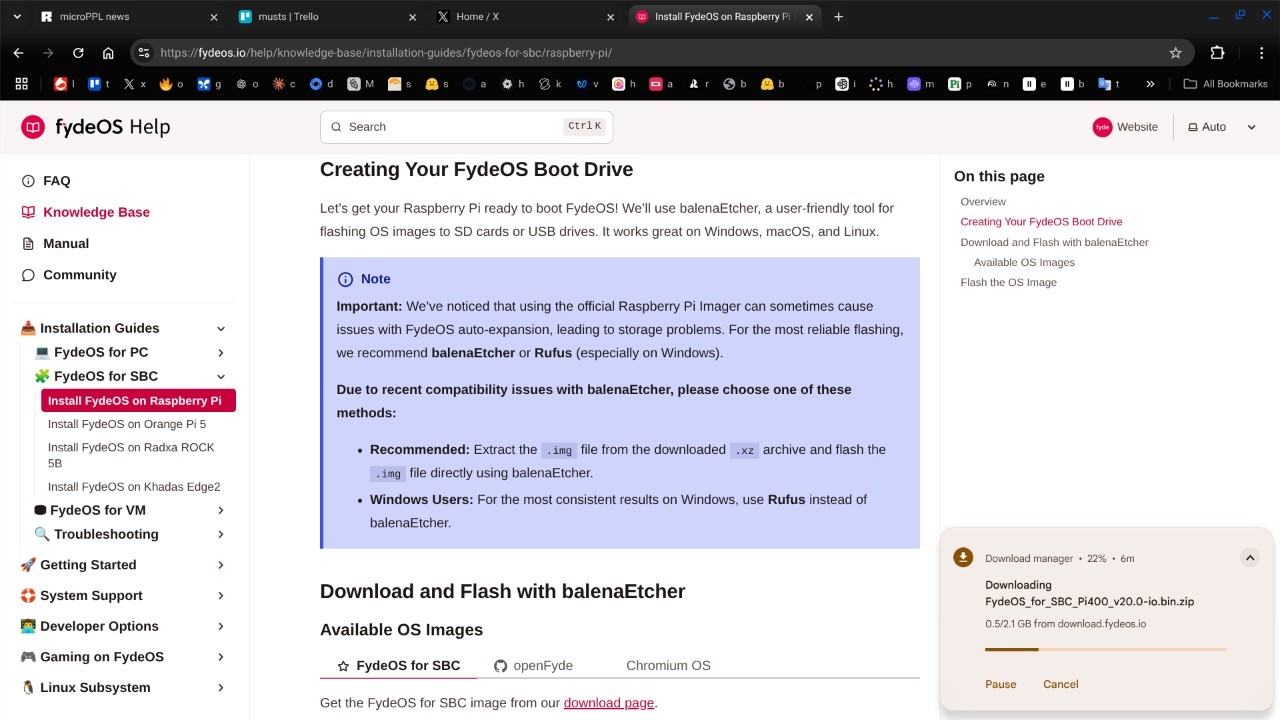The image size is (1280, 720).
Task: Follow the download page link
Action: (609, 703)
